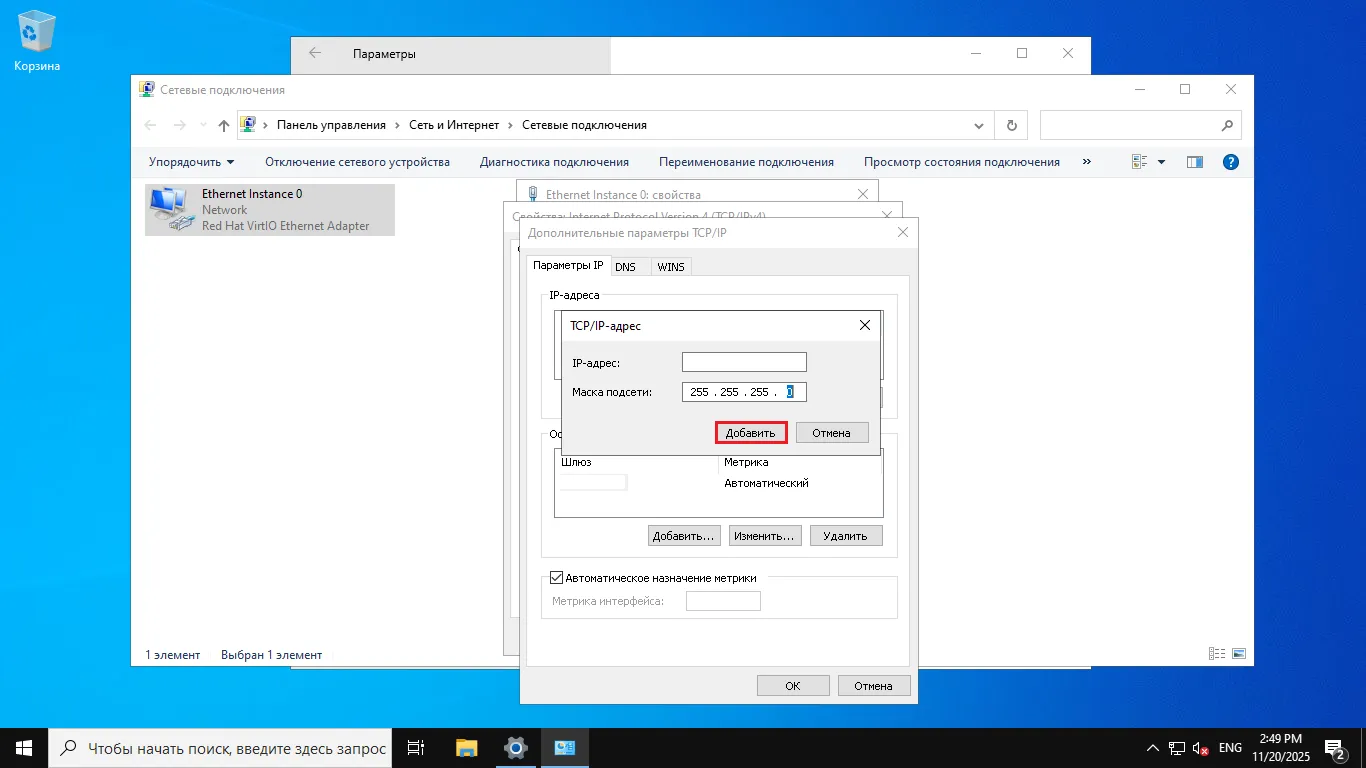1366x768 pixels.
Task: Show hidden toolbar commands chevron
Action: pyautogui.click(x=1087, y=162)
